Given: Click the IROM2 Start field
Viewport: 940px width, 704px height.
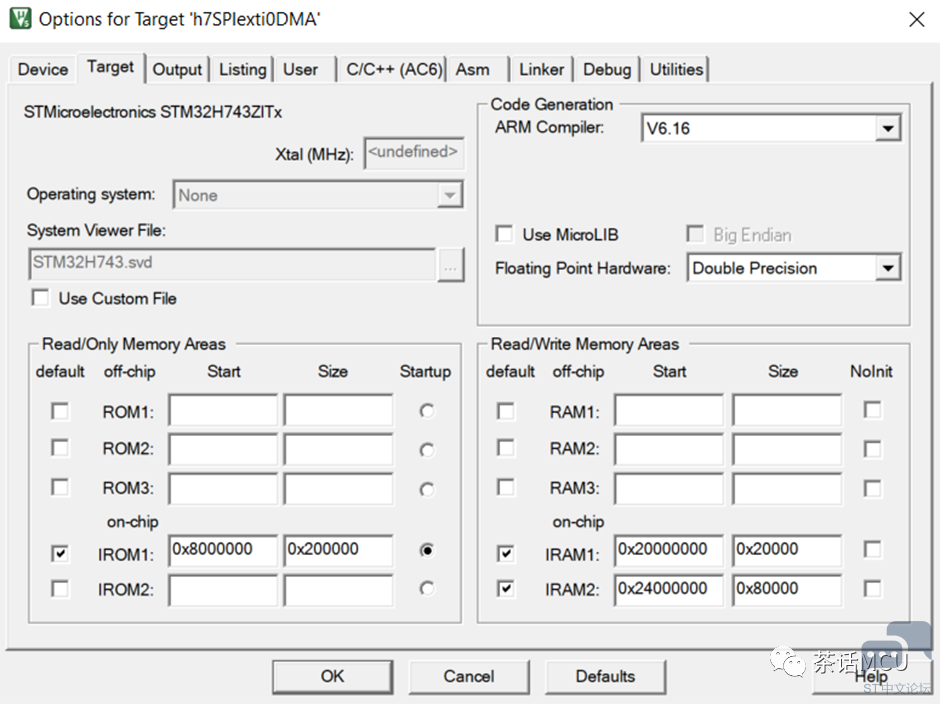Looking at the screenshot, I should 224,590.
